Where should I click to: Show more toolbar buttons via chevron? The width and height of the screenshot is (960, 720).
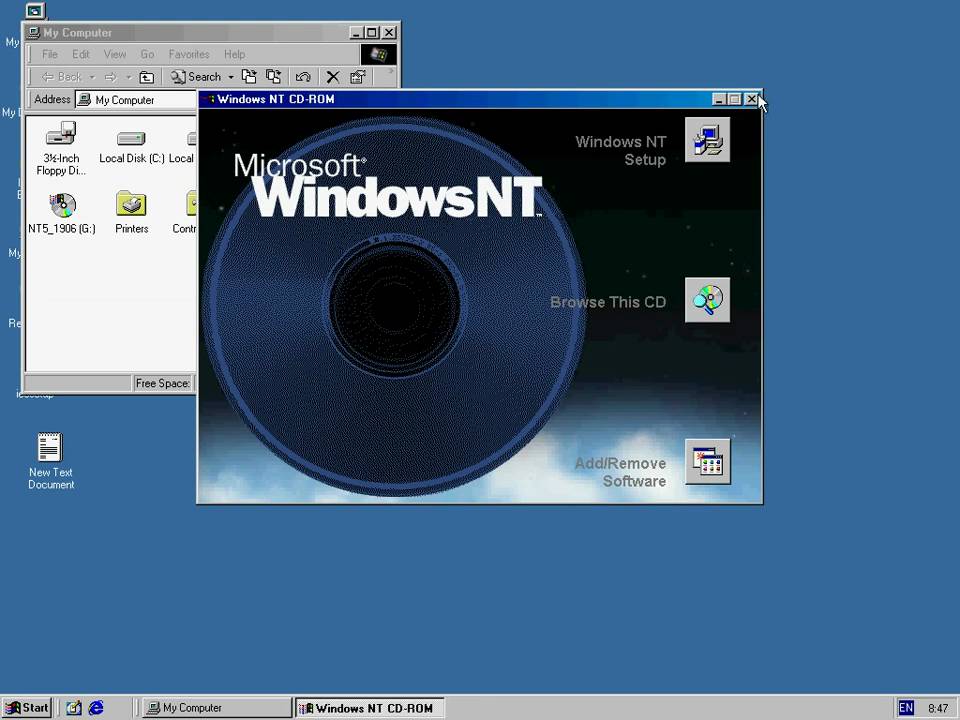pos(391,71)
